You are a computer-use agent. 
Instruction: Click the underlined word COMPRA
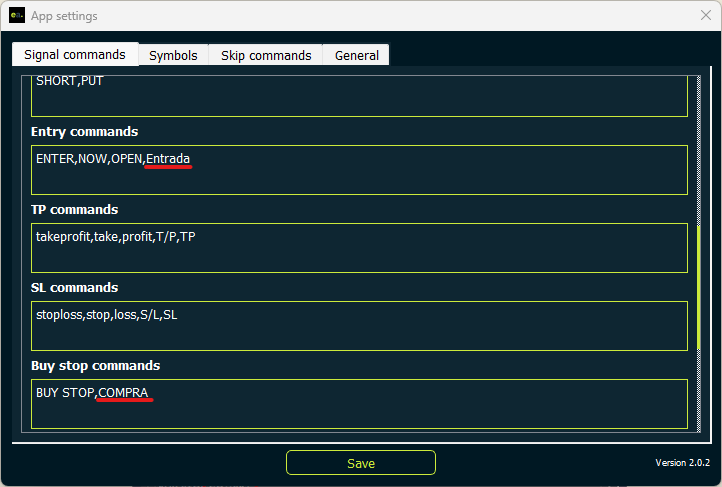[x=125, y=393]
